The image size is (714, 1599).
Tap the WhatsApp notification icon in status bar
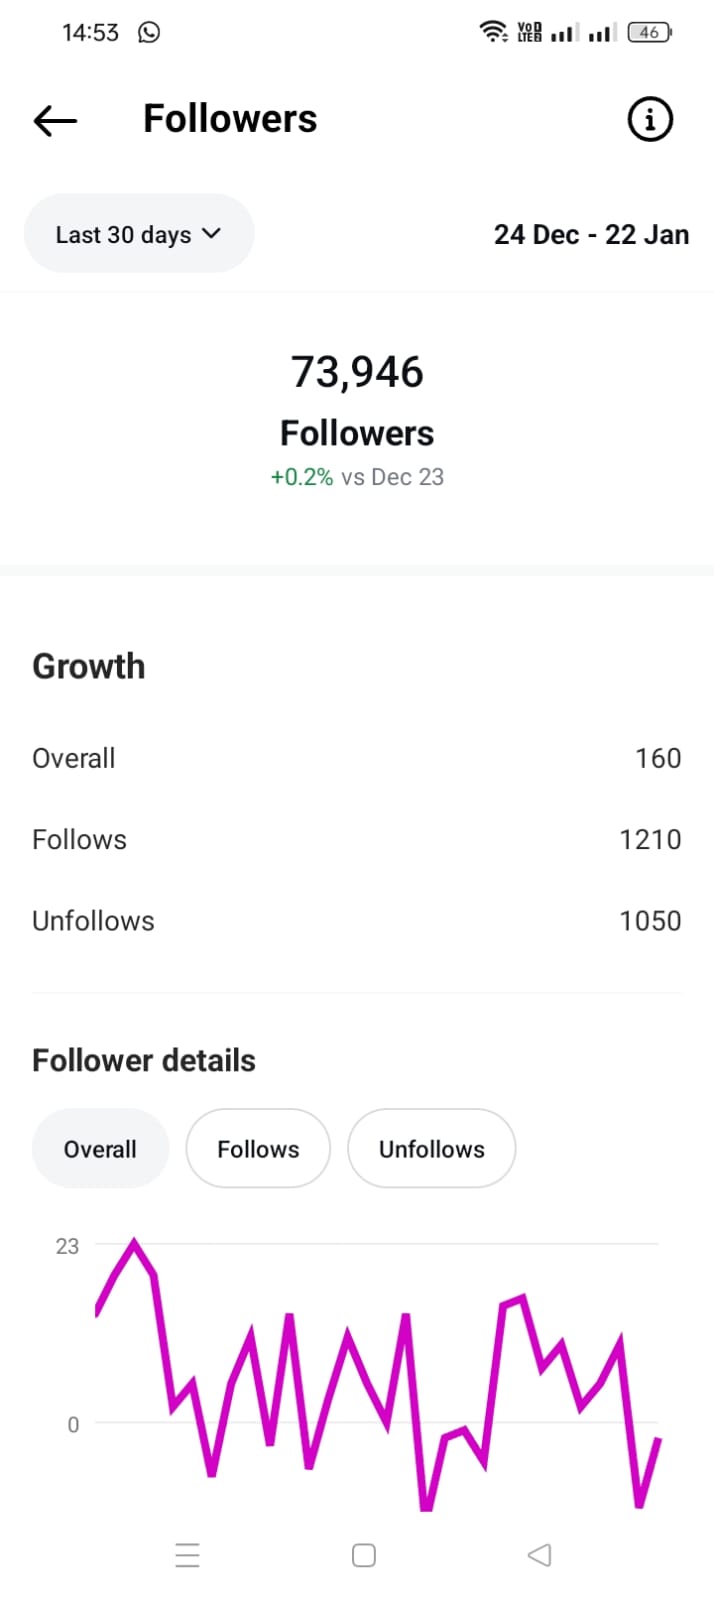(149, 32)
